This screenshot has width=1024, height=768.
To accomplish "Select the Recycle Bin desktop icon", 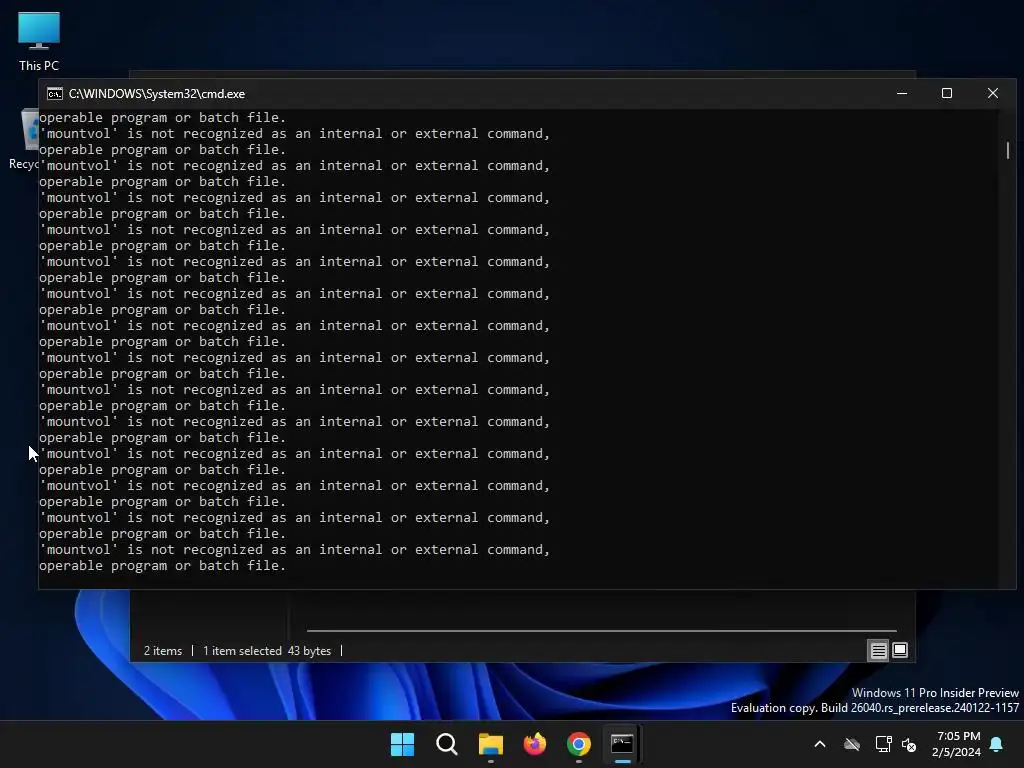I will coord(24,139).
